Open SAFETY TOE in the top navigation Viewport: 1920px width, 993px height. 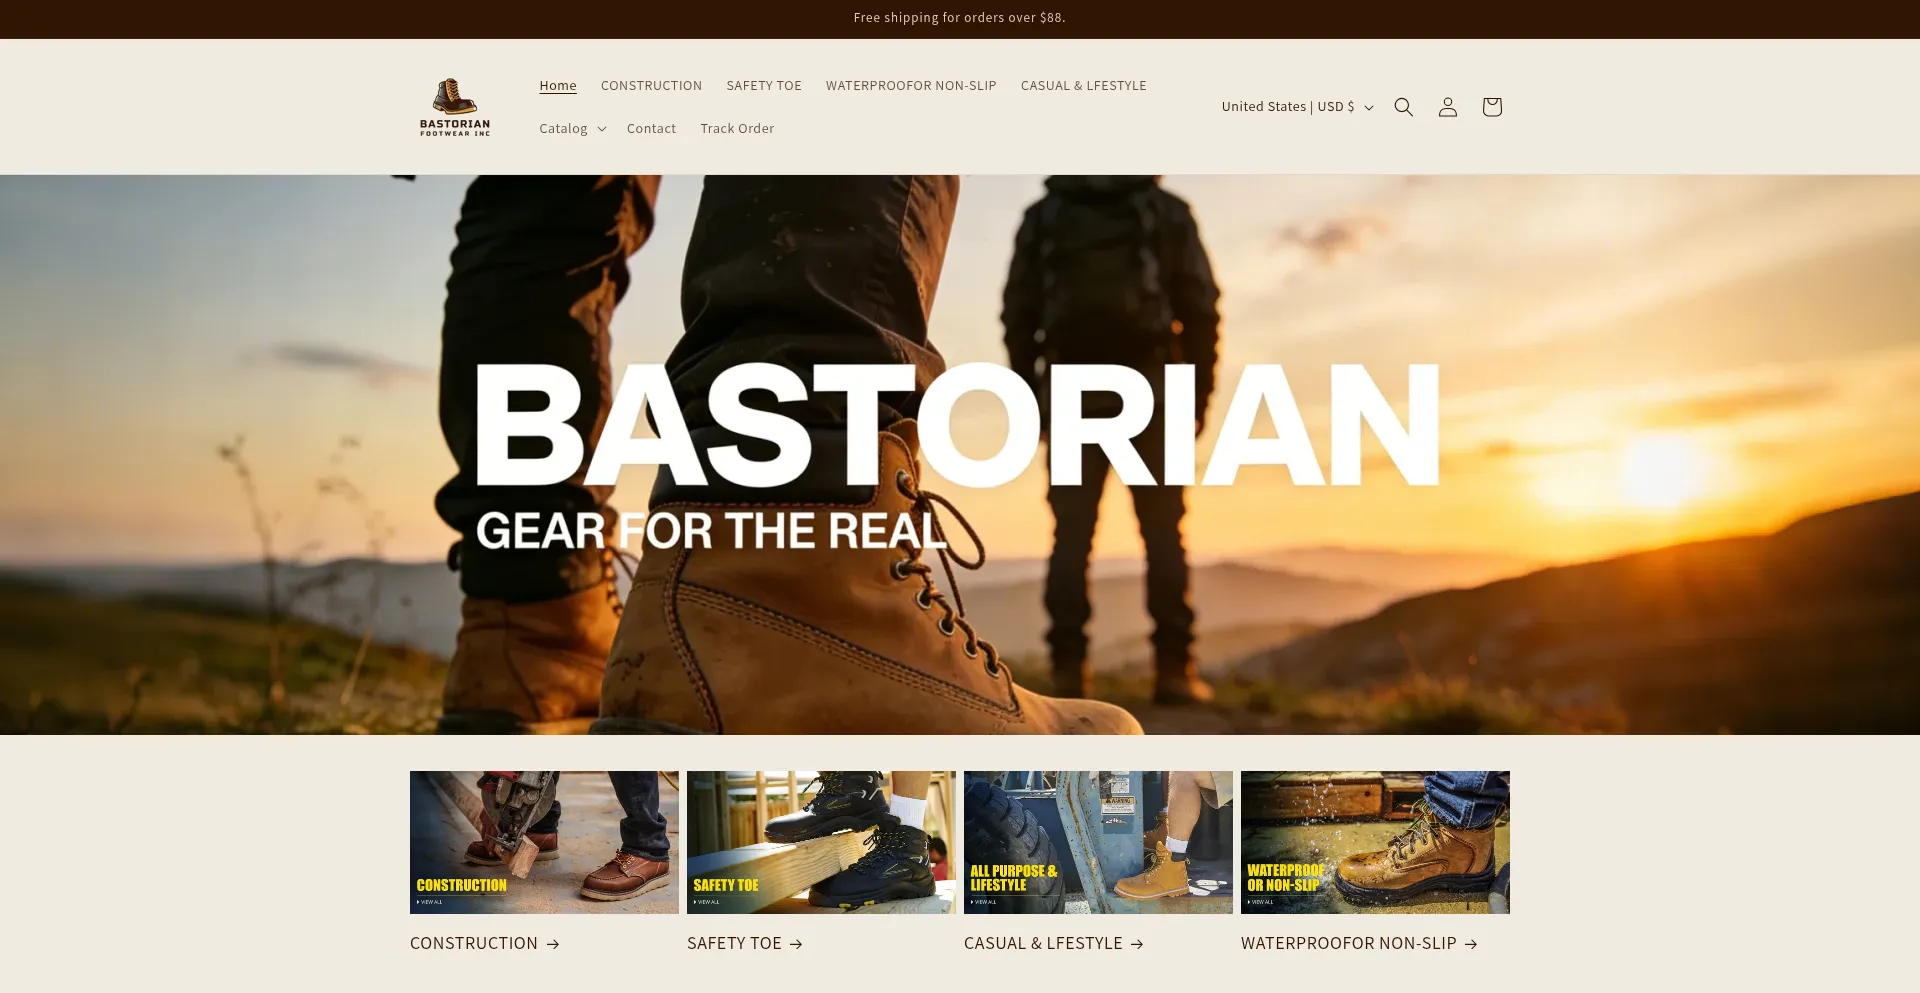(x=764, y=86)
